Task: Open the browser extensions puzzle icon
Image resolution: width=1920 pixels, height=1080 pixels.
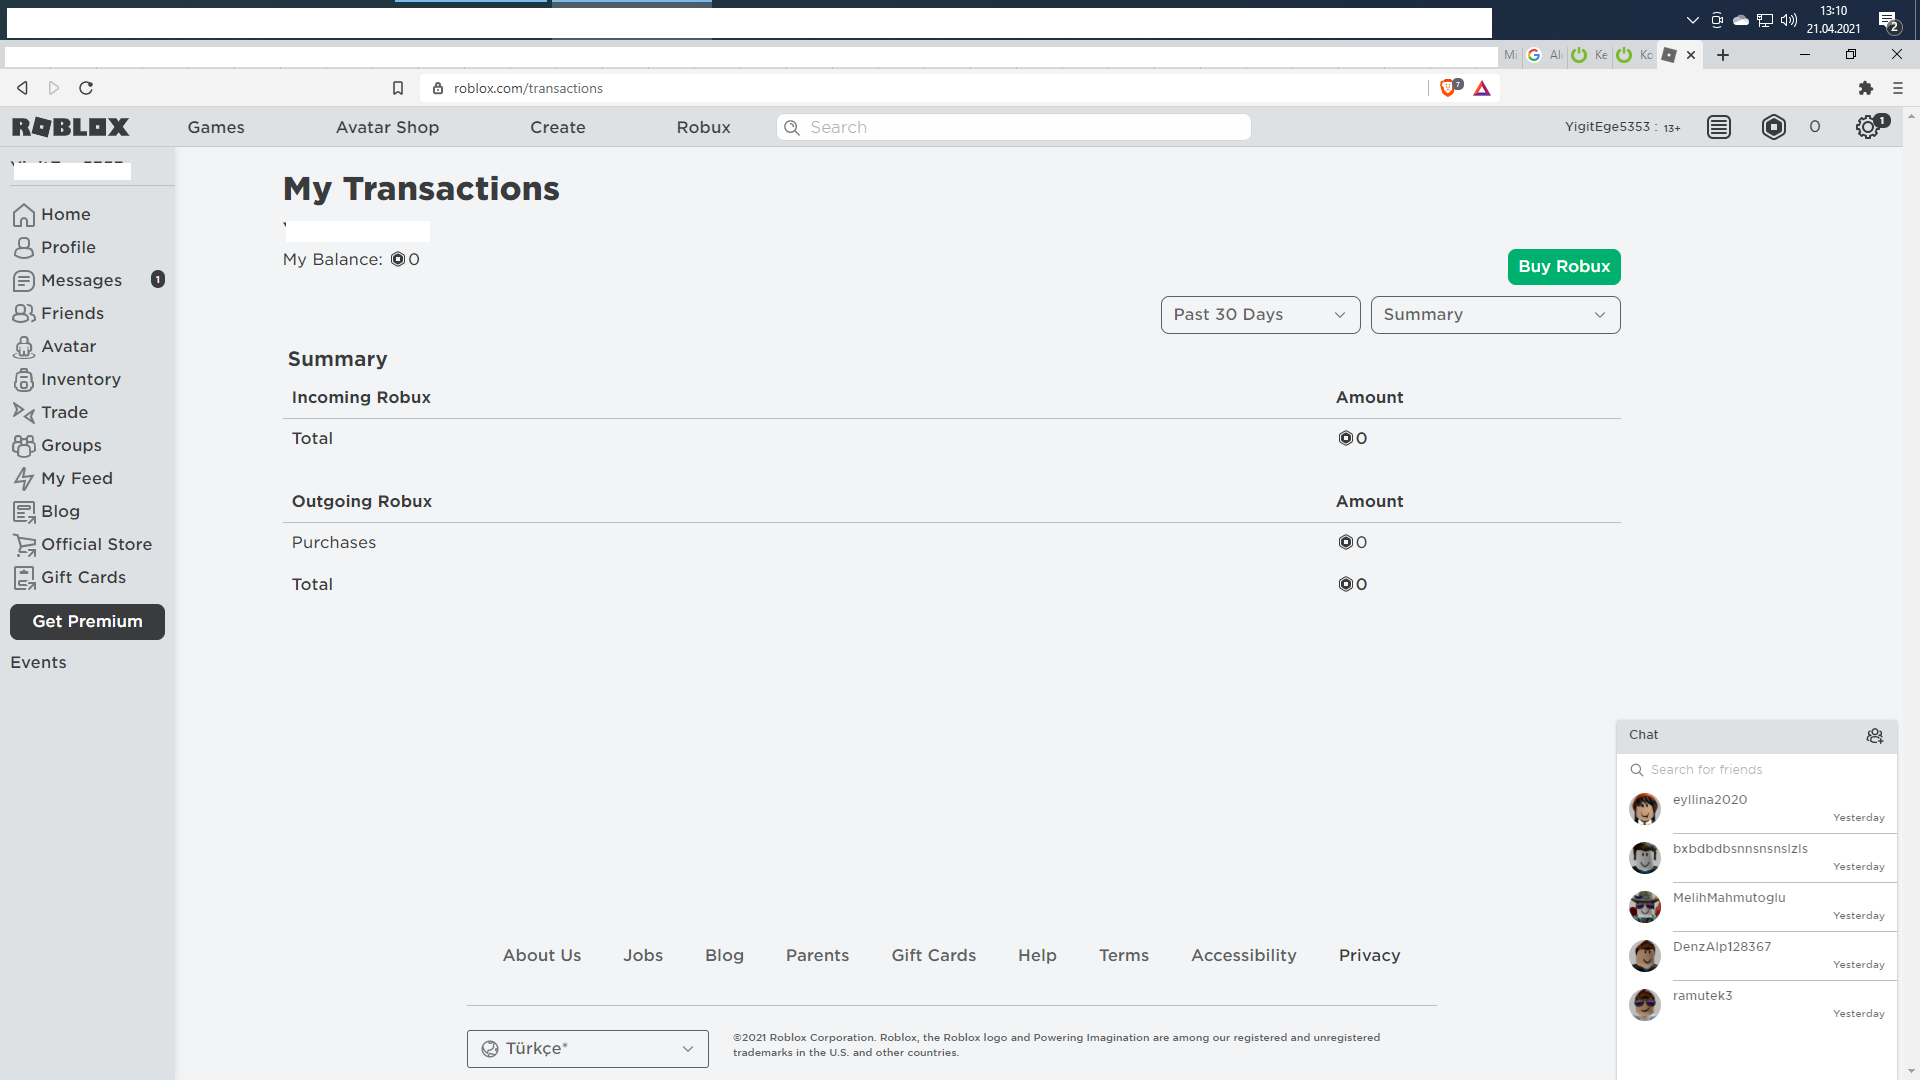Action: click(x=1865, y=88)
